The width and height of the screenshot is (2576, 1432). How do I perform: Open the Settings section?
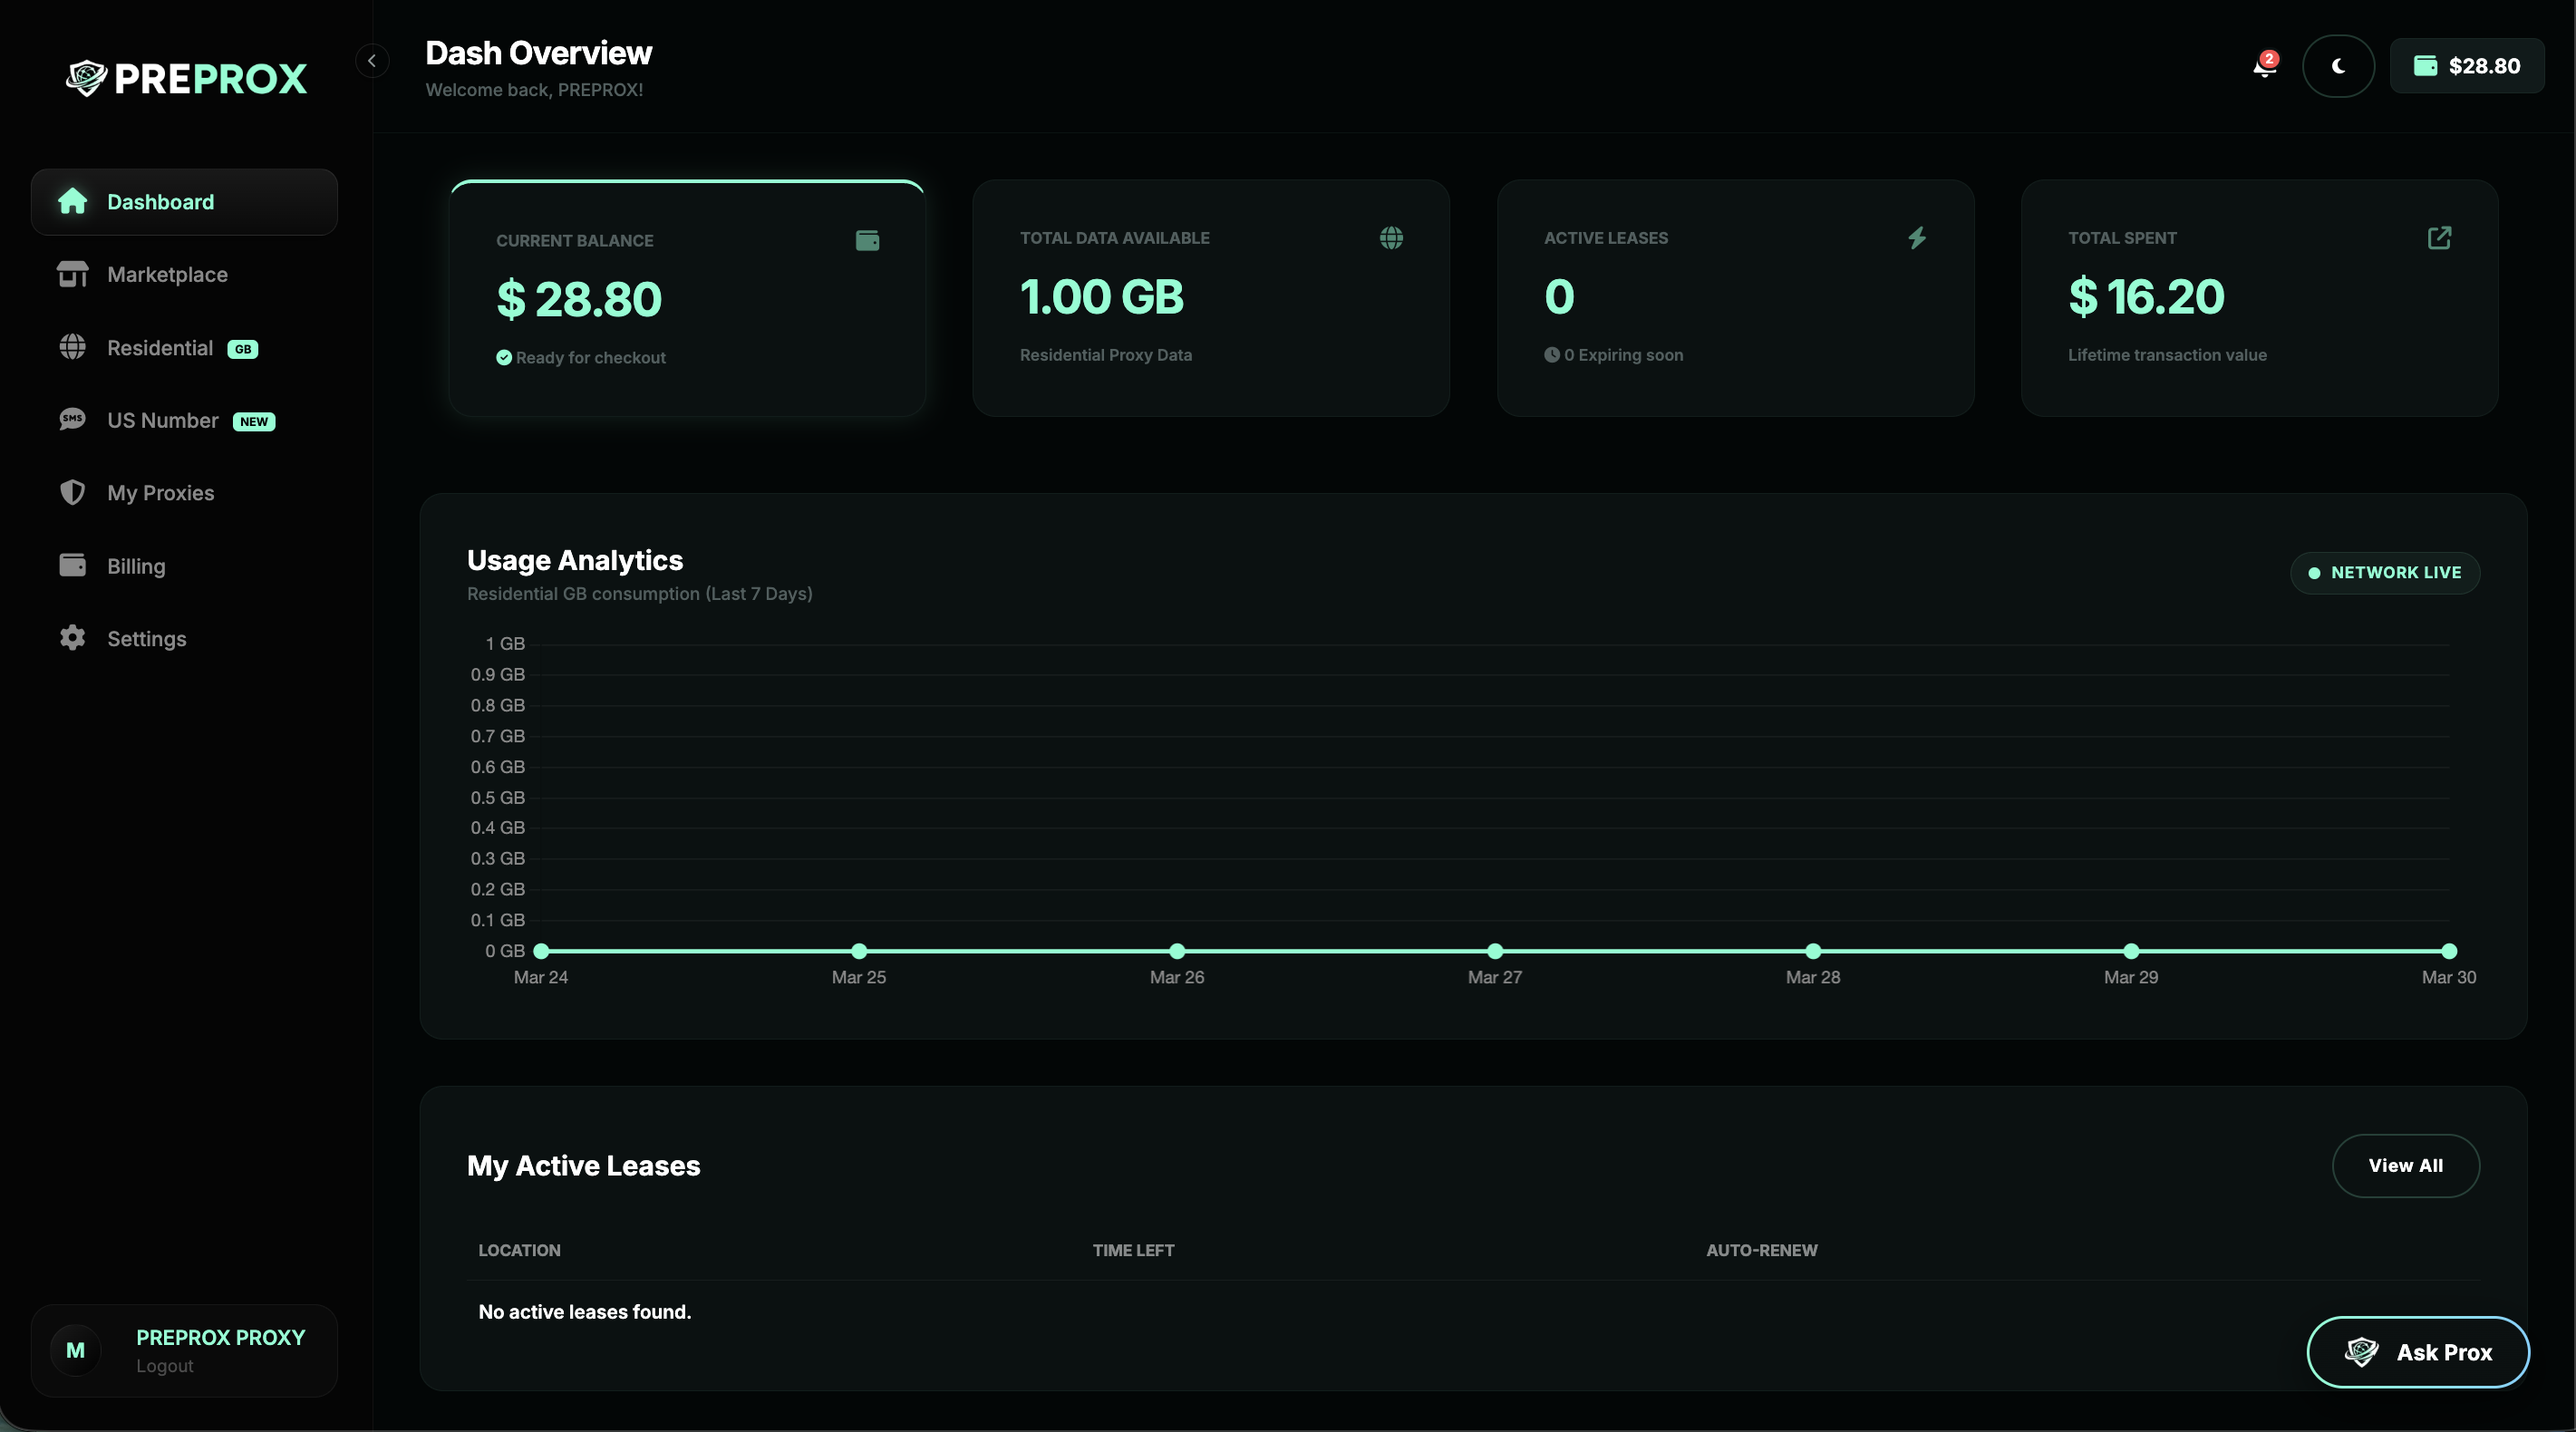pos(147,638)
